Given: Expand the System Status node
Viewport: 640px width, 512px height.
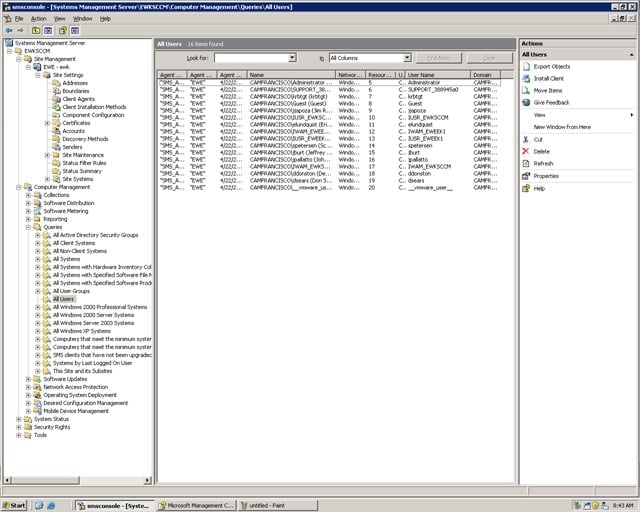Looking at the screenshot, I should coord(19,419).
